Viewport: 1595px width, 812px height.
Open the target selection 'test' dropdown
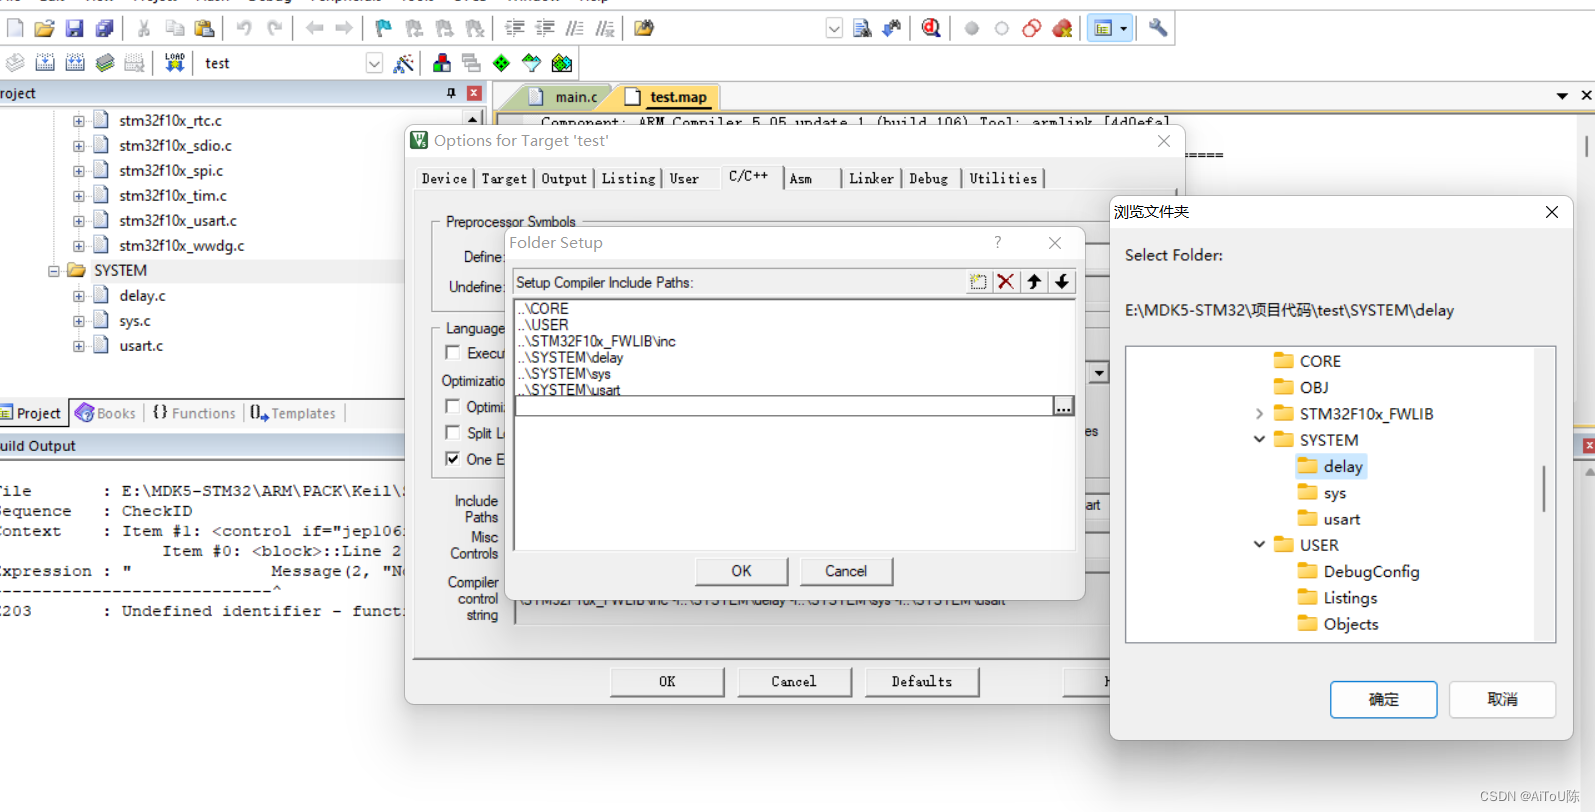374,63
